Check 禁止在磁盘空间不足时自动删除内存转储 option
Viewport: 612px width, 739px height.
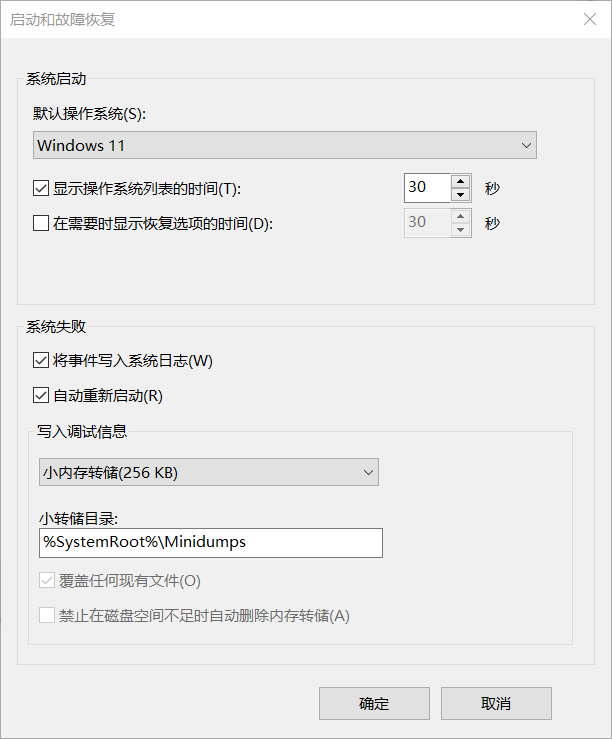[x=47, y=616]
